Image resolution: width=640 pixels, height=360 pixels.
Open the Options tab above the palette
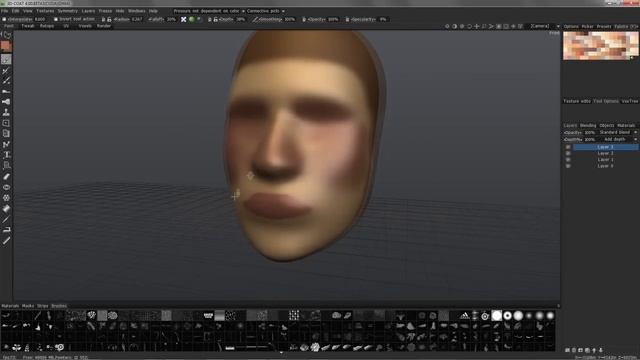click(x=571, y=27)
